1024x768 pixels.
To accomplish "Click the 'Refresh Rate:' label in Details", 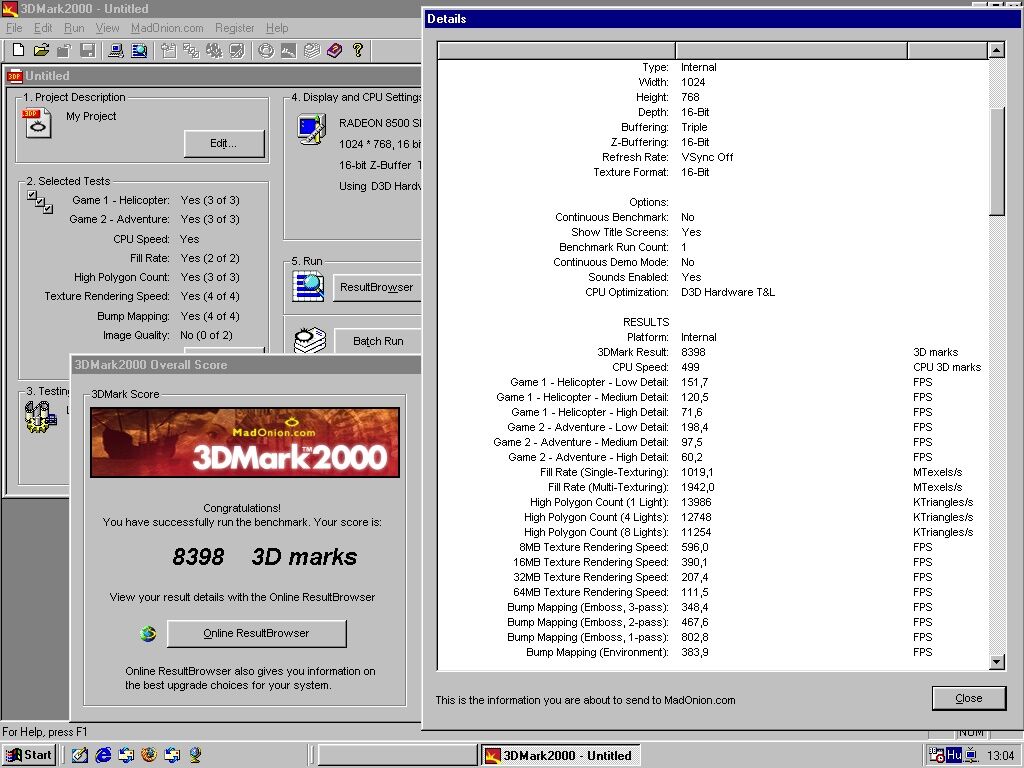I will (635, 157).
